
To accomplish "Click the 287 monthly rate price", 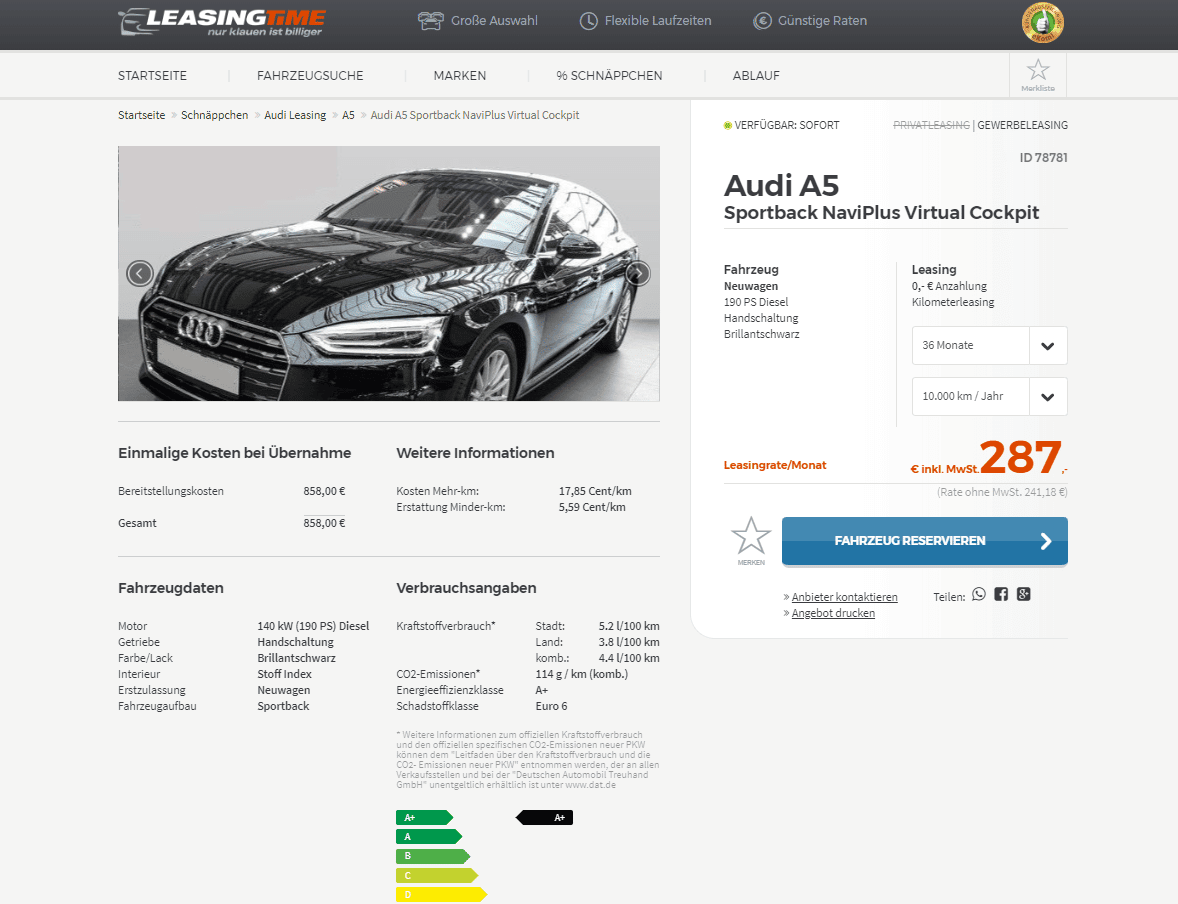I will [1020, 457].
